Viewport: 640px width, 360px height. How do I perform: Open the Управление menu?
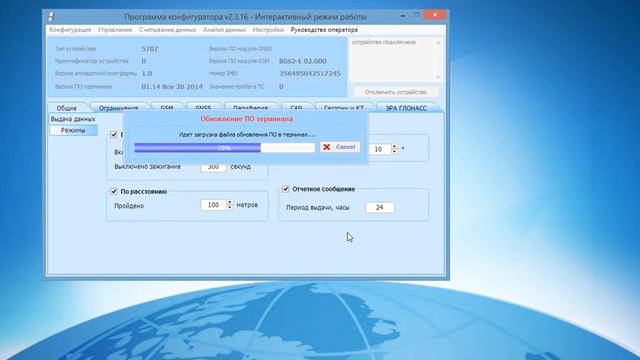tap(115, 30)
